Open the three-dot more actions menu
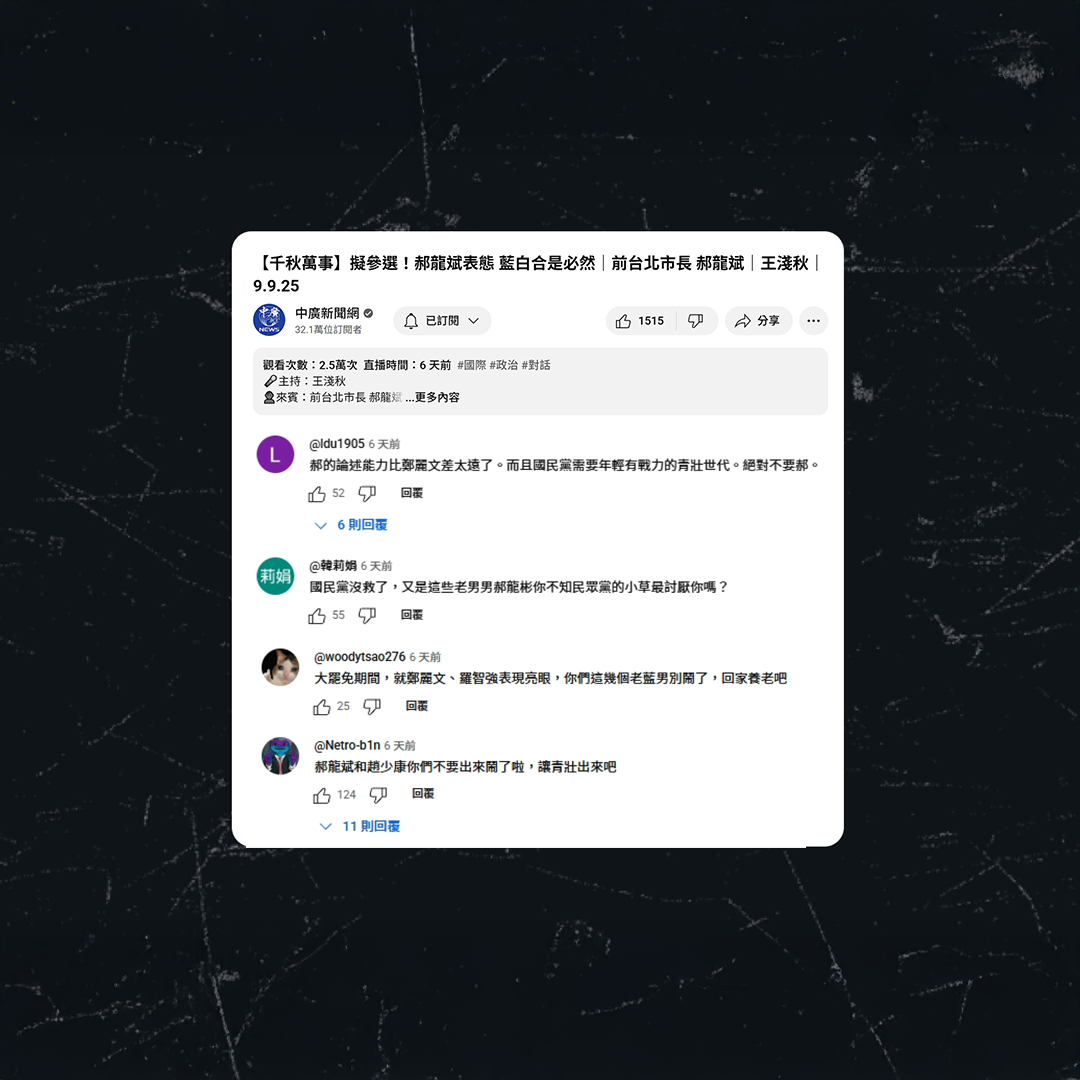The width and height of the screenshot is (1080, 1080). 813,321
